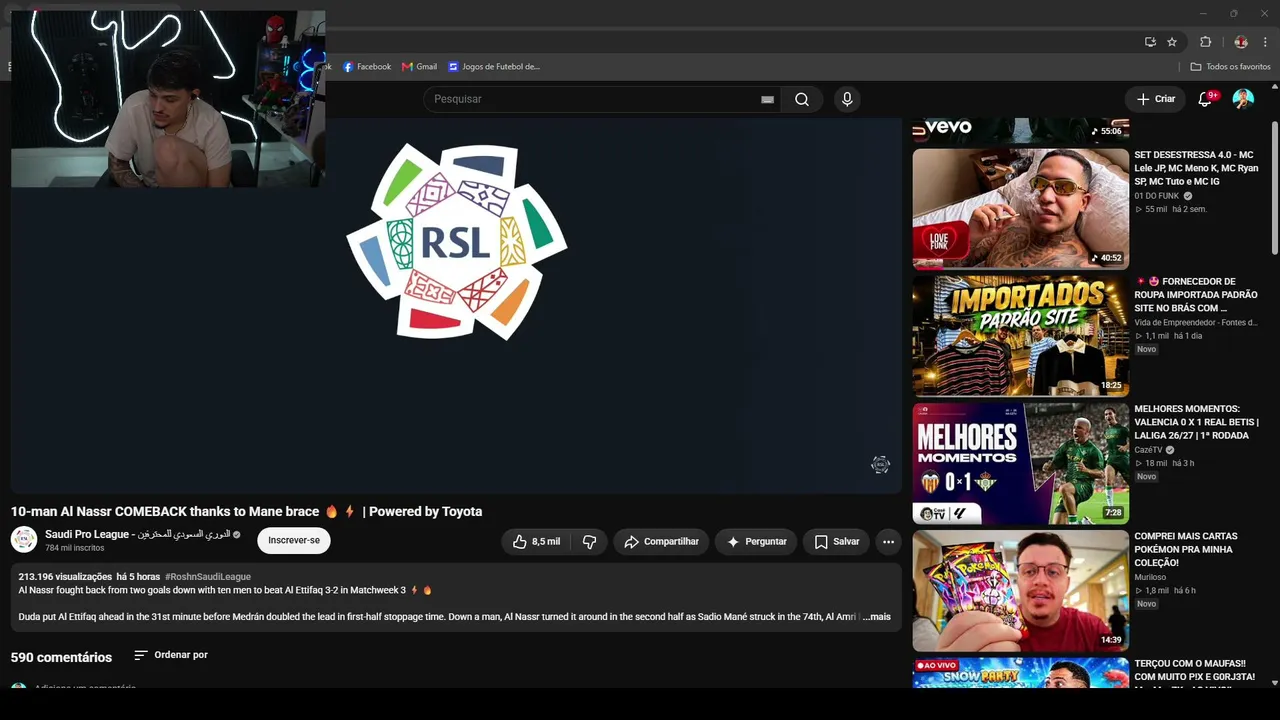Dislike the video with thumbs down

click(590, 542)
